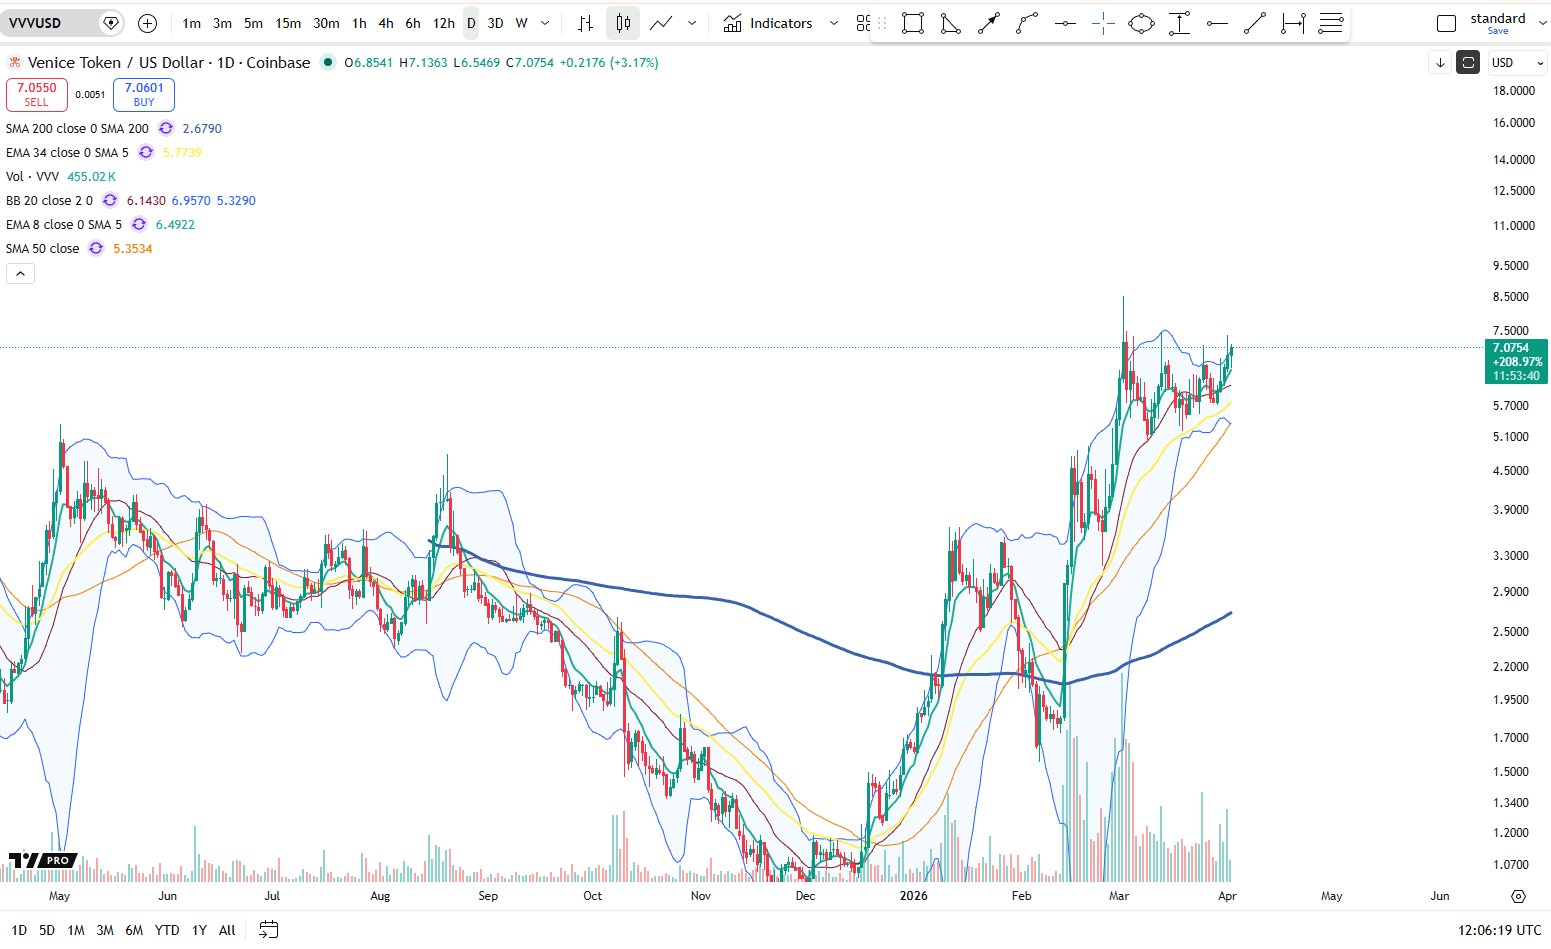This screenshot has height=949, width=1551.
Task: Select the candlestick chart style
Action: (x=623, y=23)
